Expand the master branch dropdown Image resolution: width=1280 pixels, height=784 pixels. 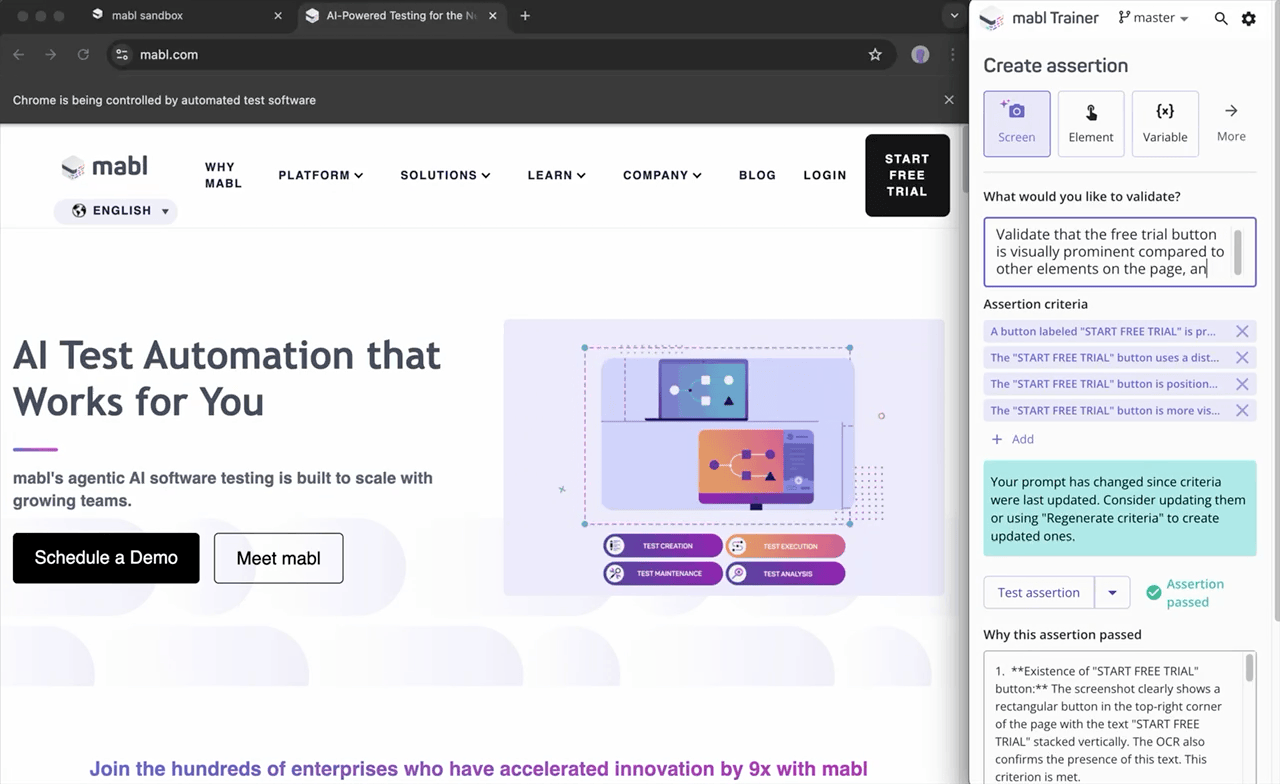point(1154,18)
